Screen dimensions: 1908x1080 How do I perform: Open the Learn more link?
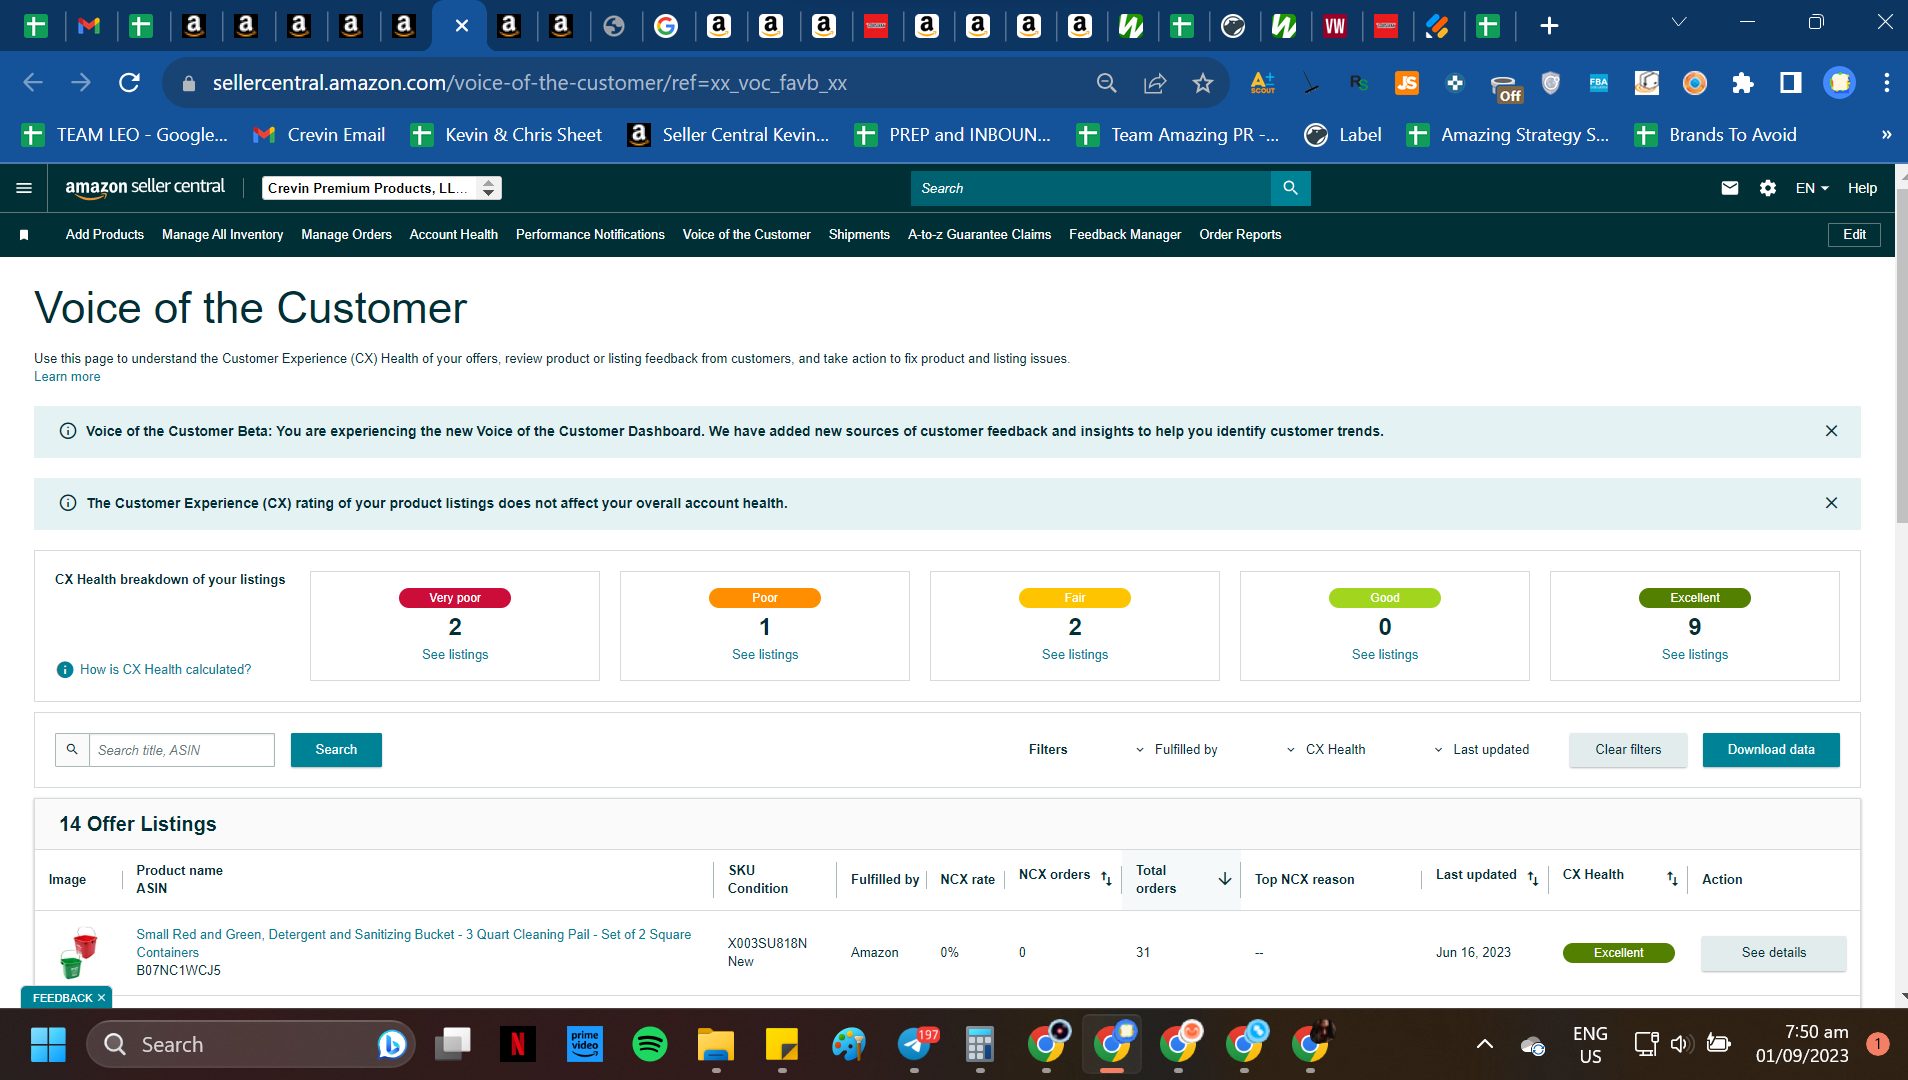(x=67, y=377)
